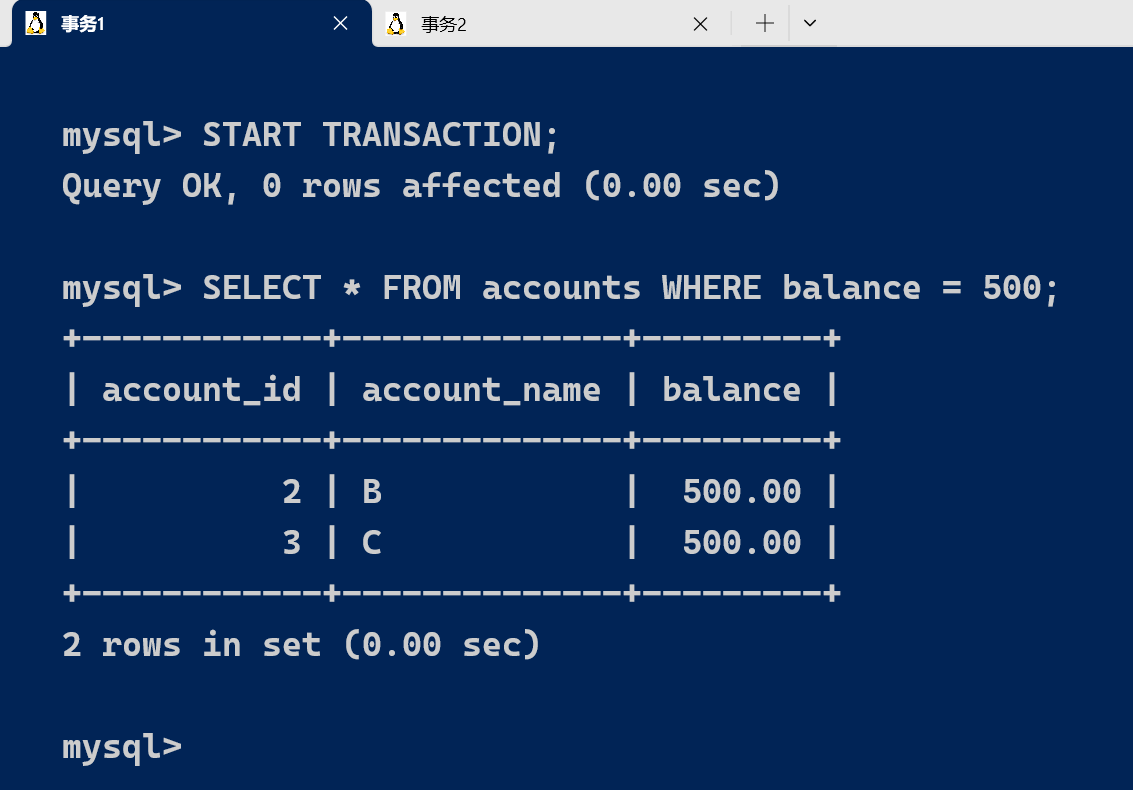Click the account_name column header
The height and width of the screenshot is (790, 1133).
click(x=481, y=390)
